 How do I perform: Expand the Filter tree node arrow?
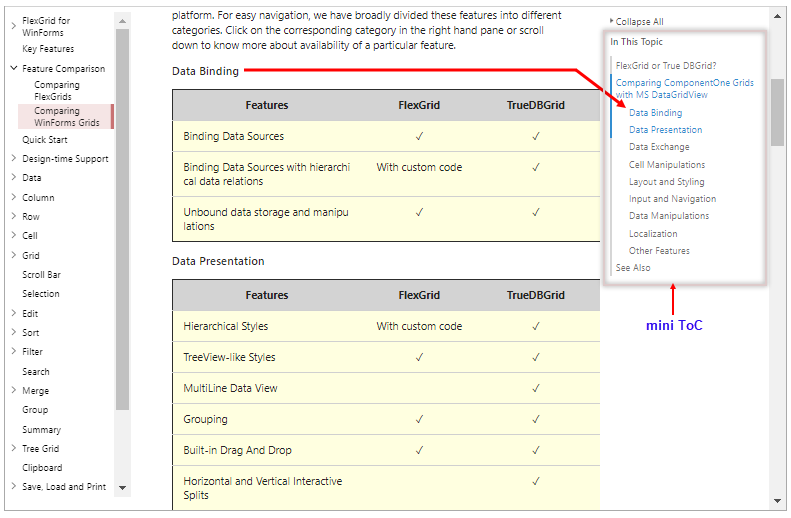[14, 351]
